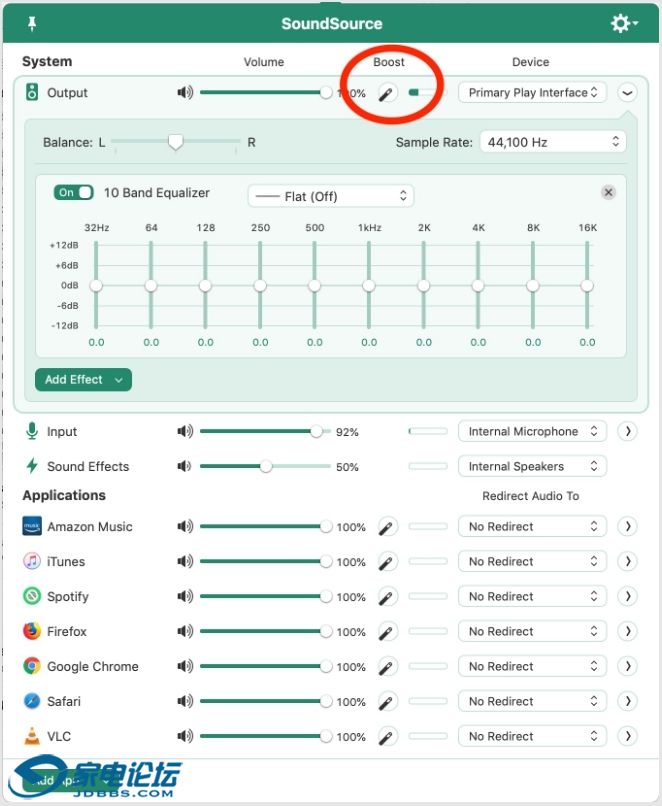Click the 16K equalizer band knob

[x=587, y=286]
